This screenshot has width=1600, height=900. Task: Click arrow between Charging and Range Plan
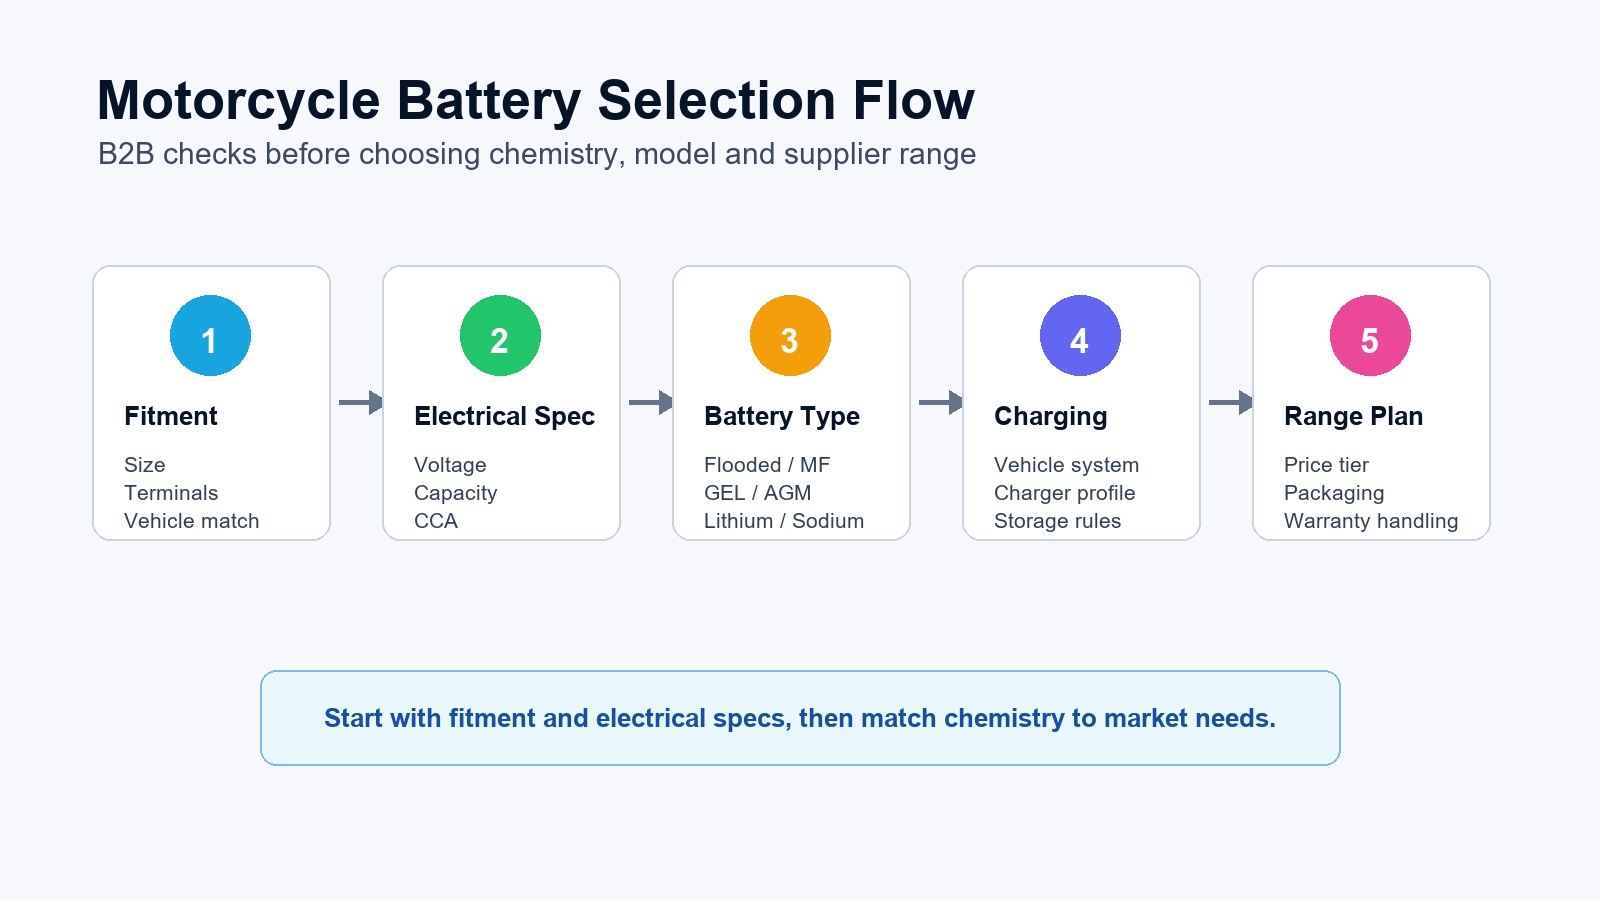click(x=1231, y=403)
